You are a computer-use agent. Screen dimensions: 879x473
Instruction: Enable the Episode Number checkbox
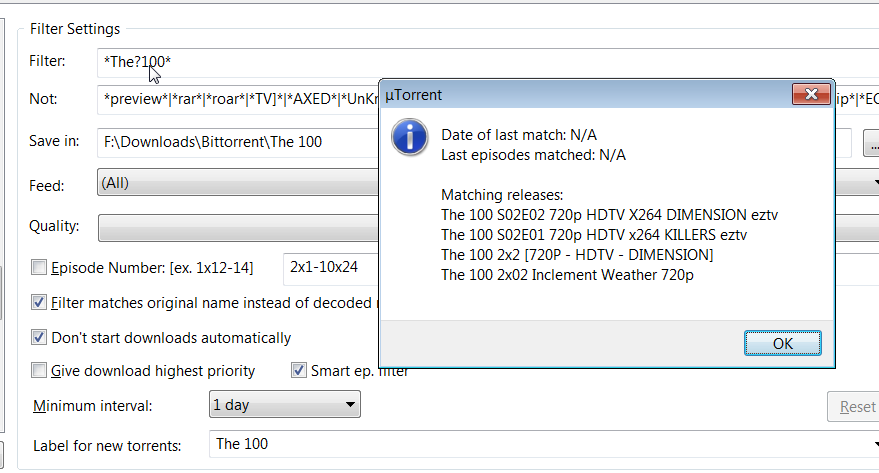pyautogui.click(x=39, y=267)
